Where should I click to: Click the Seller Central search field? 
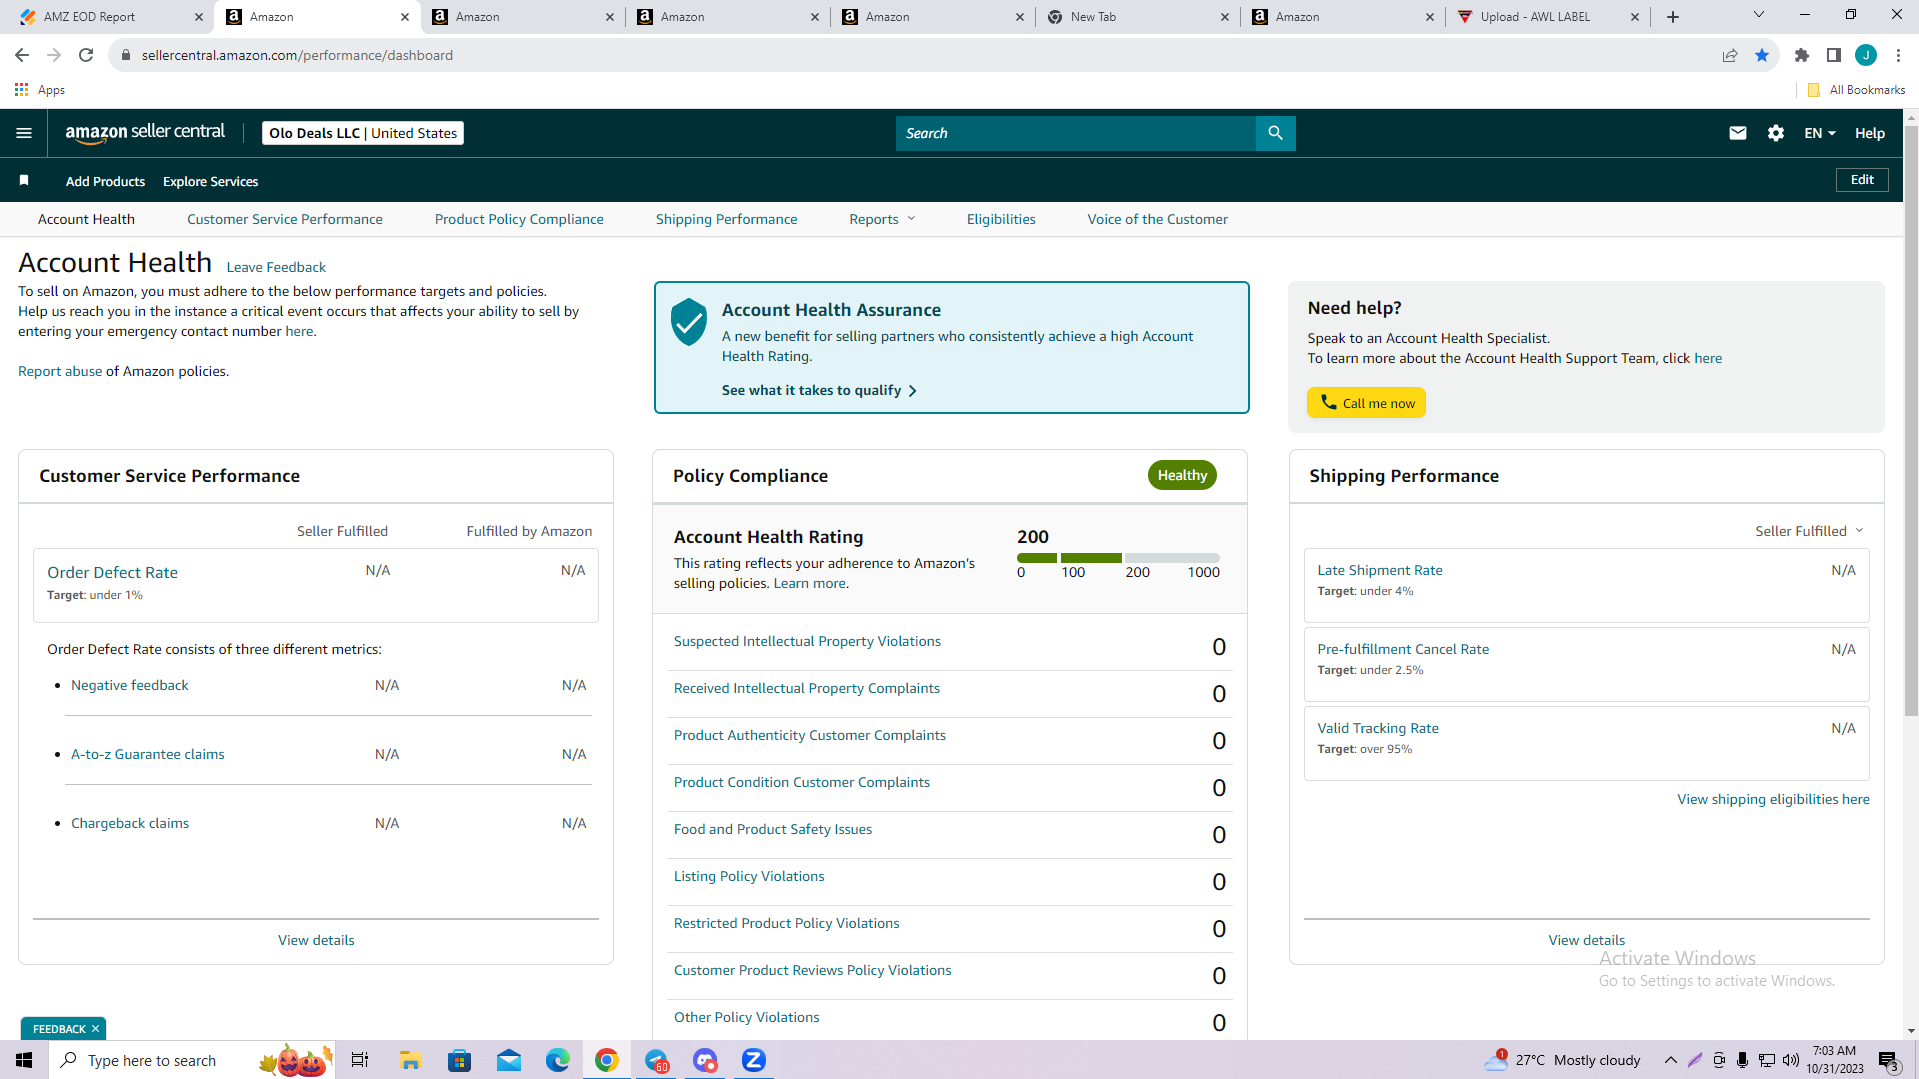tap(1075, 133)
